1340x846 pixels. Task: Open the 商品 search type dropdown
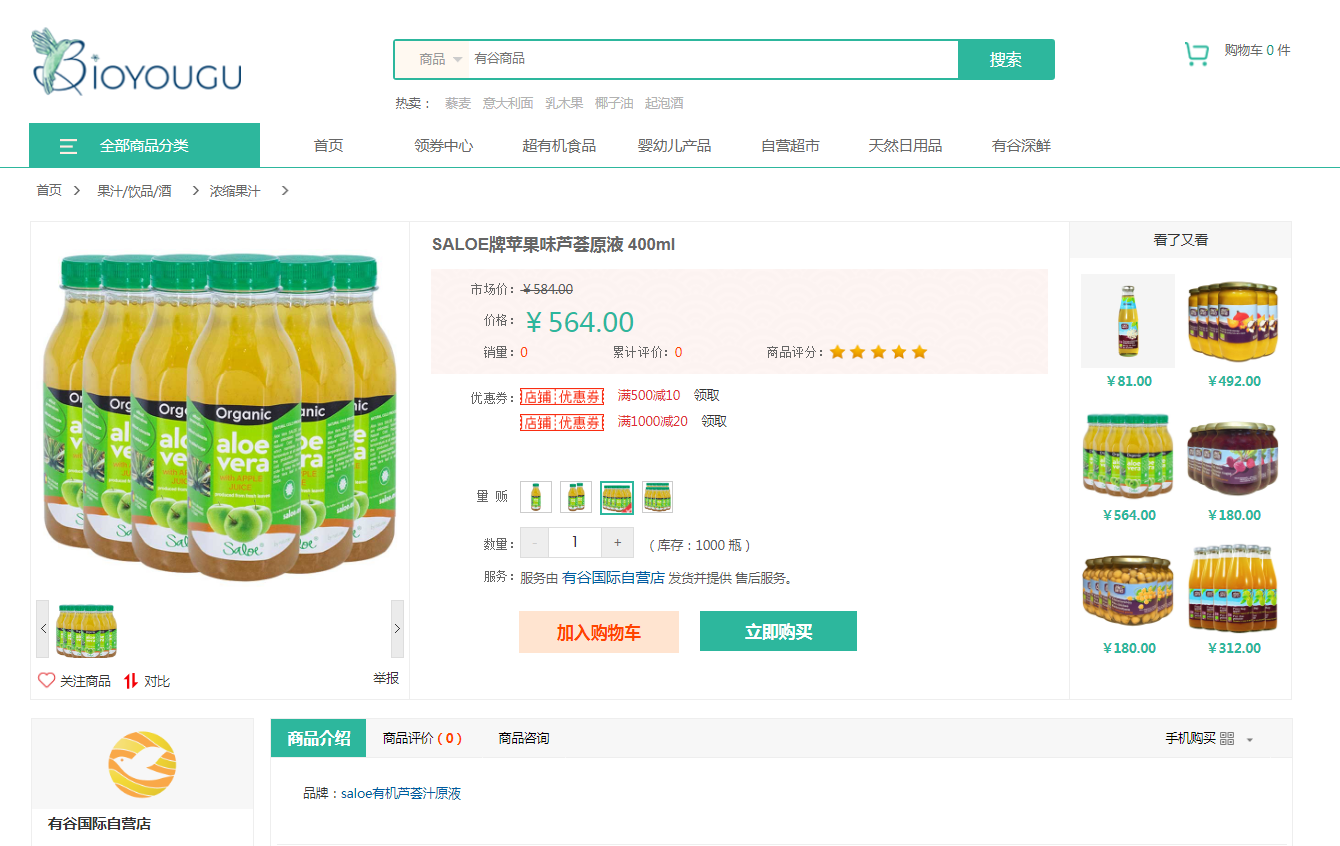440,59
